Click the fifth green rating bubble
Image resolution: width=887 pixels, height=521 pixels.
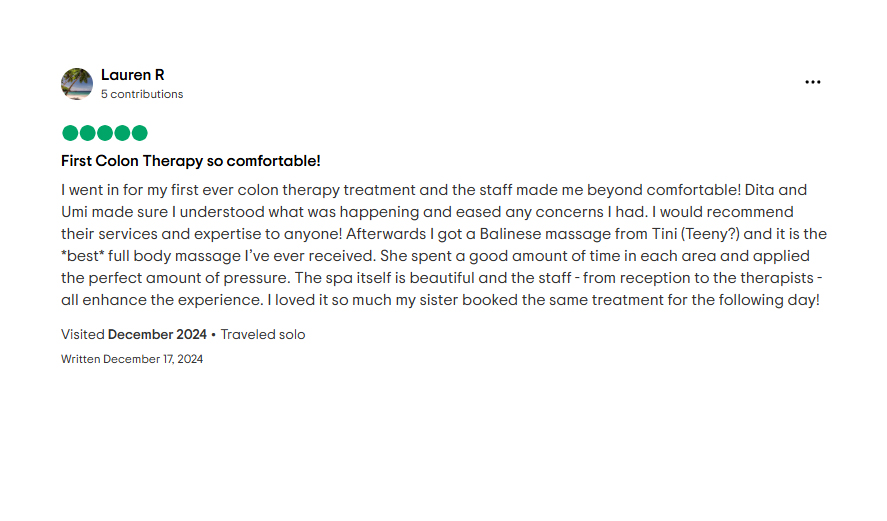140,133
